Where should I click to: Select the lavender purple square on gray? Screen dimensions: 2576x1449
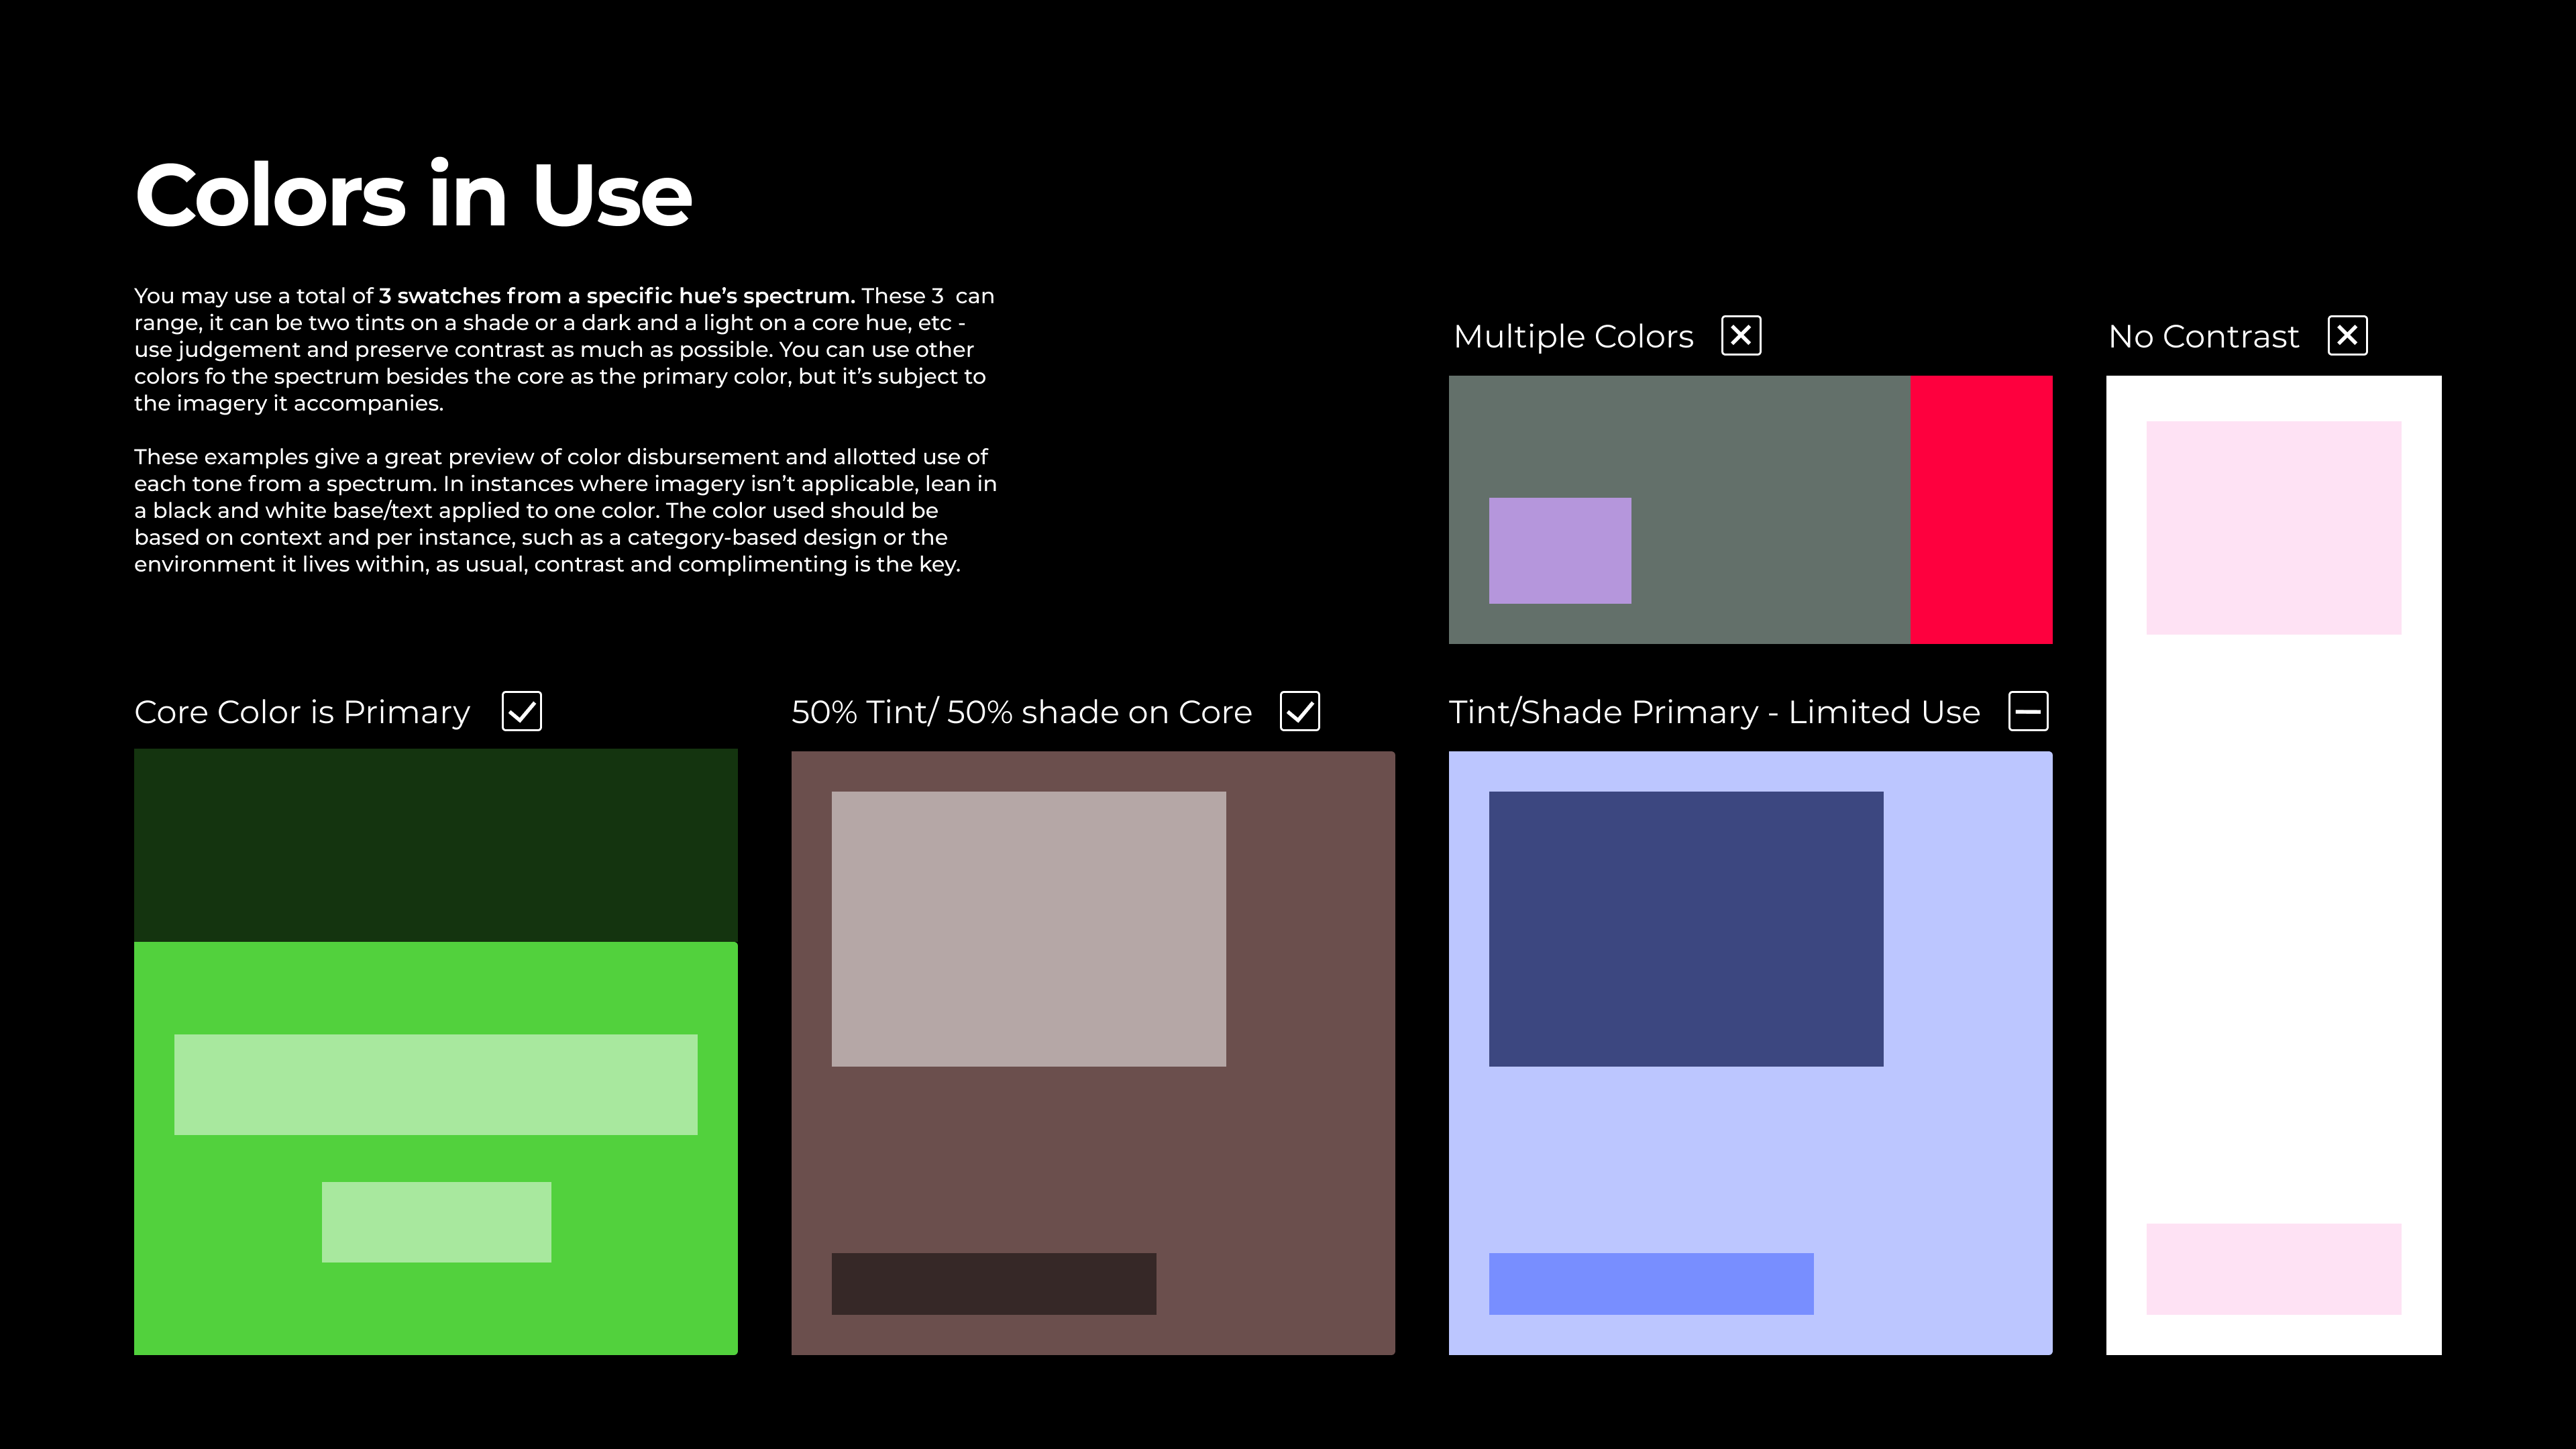point(1560,550)
